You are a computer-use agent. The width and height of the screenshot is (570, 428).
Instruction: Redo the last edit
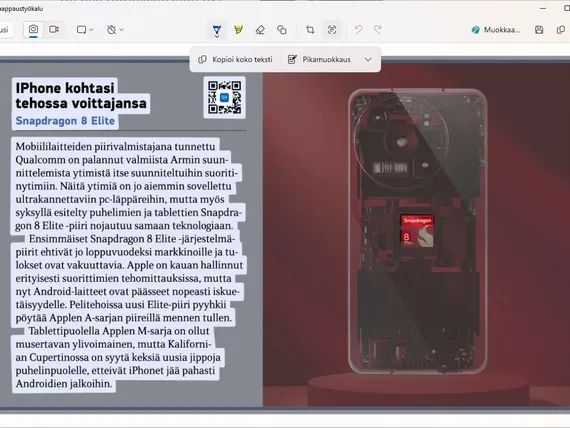click(x=378, y=30)
